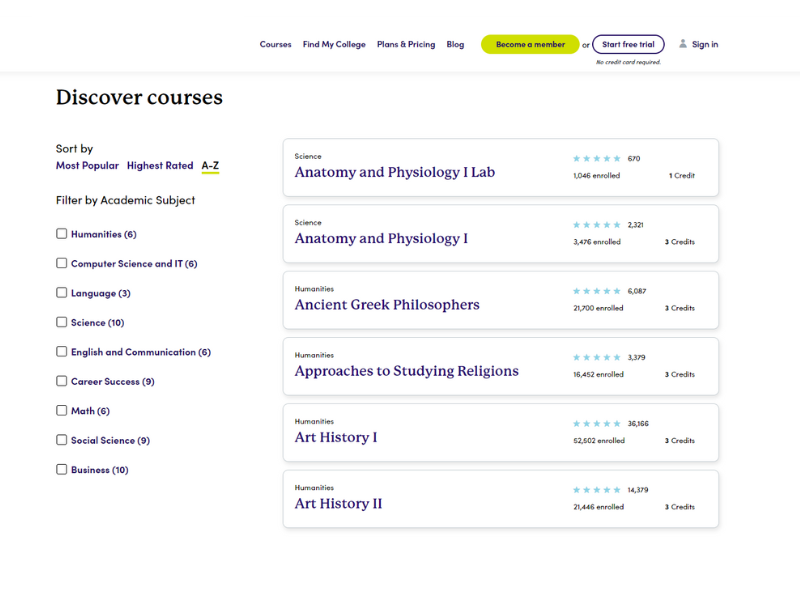Enable the Science filter checkbox
Screen dimensions: 800x600
61,322
